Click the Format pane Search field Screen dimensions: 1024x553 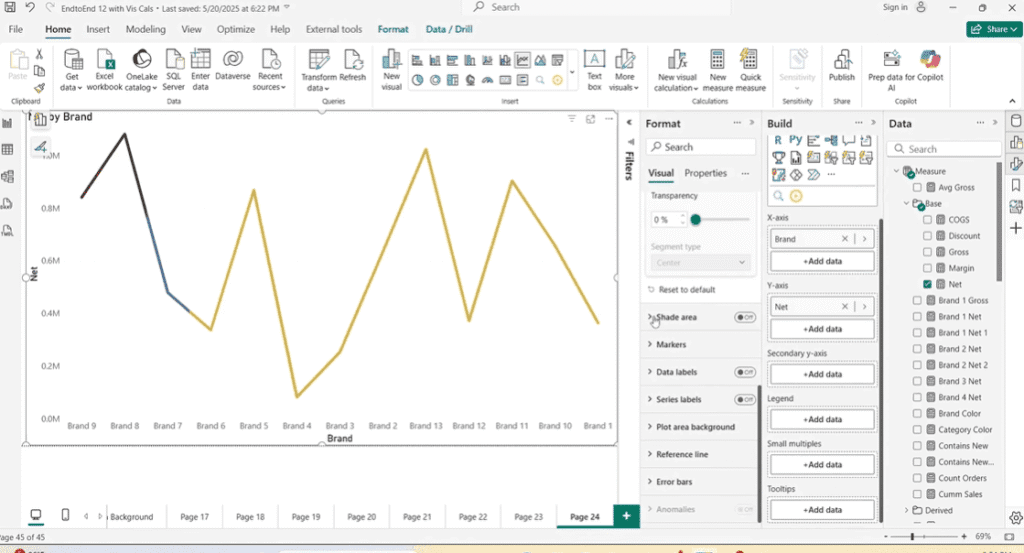[x=701, y=147]
